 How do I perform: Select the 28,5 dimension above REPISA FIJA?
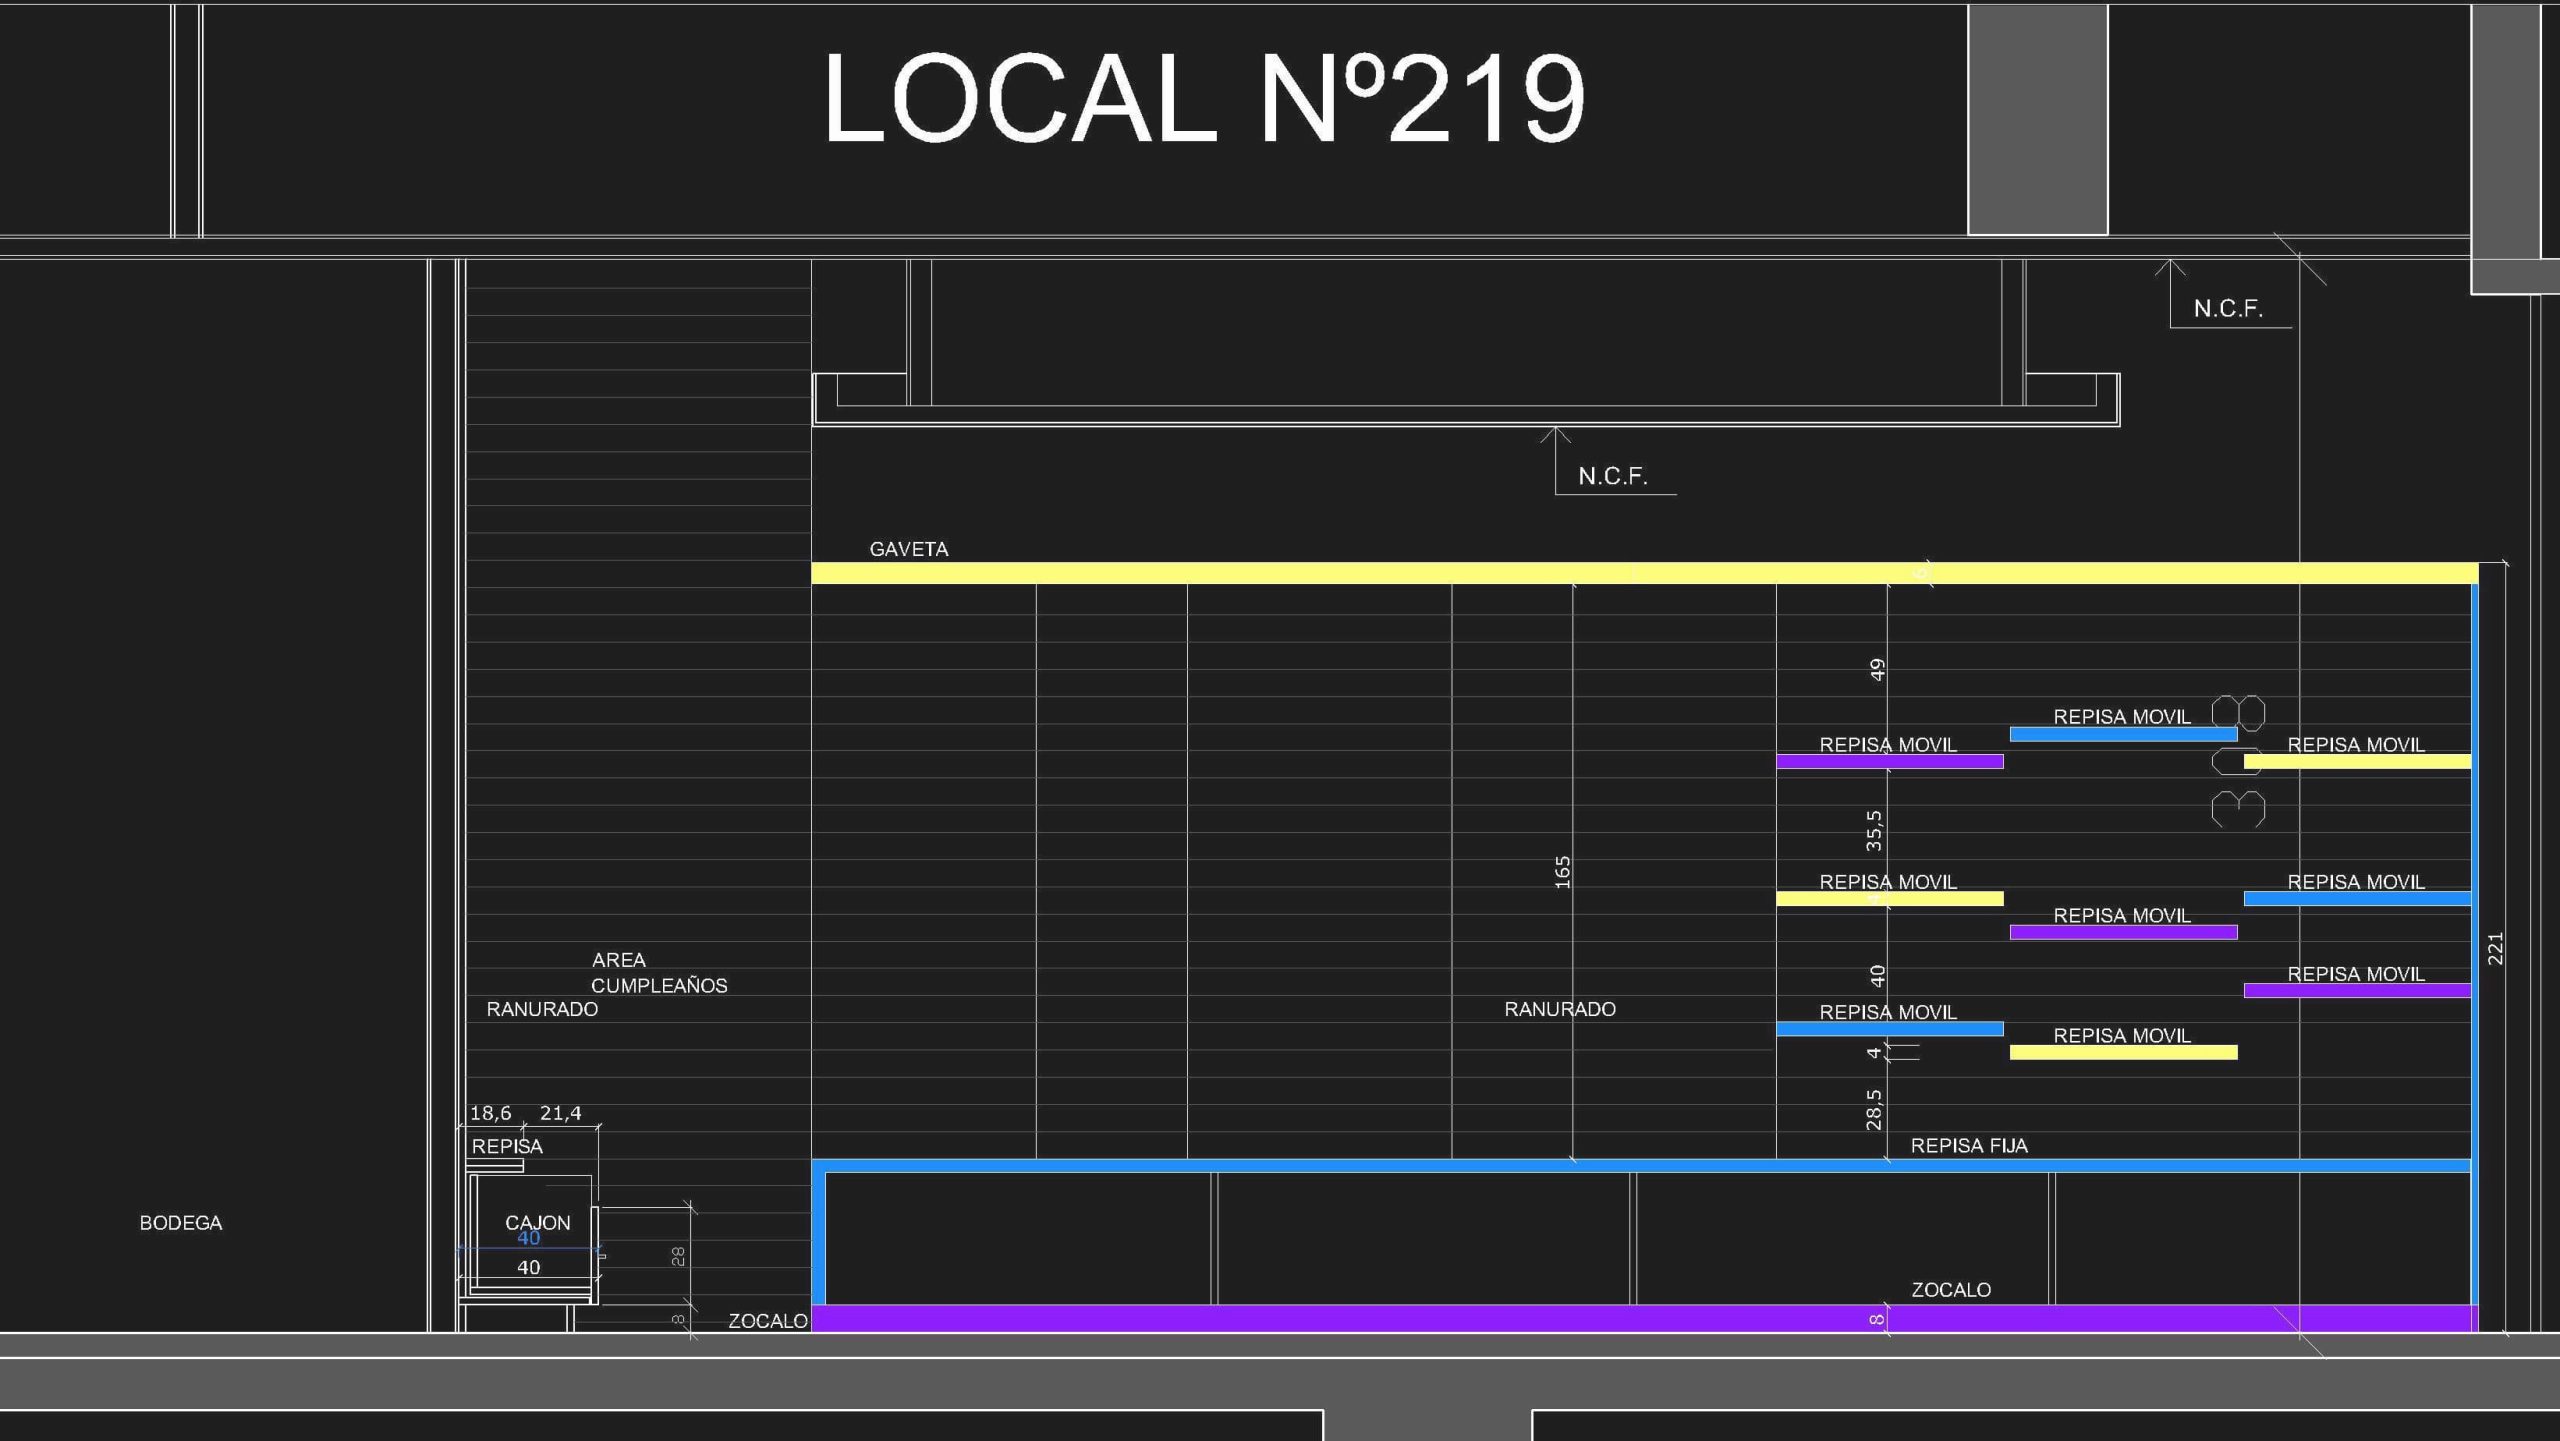pyautogui.click(x=1873, y=1110)
